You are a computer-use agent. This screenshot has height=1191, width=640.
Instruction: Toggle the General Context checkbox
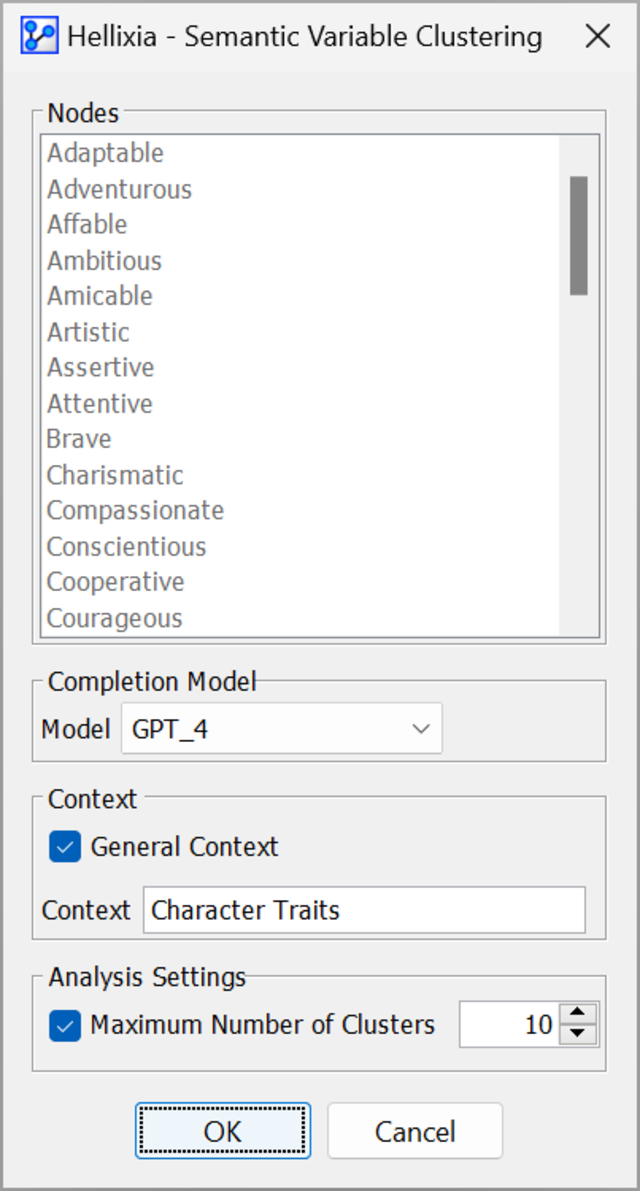click(x=65, y=847)
